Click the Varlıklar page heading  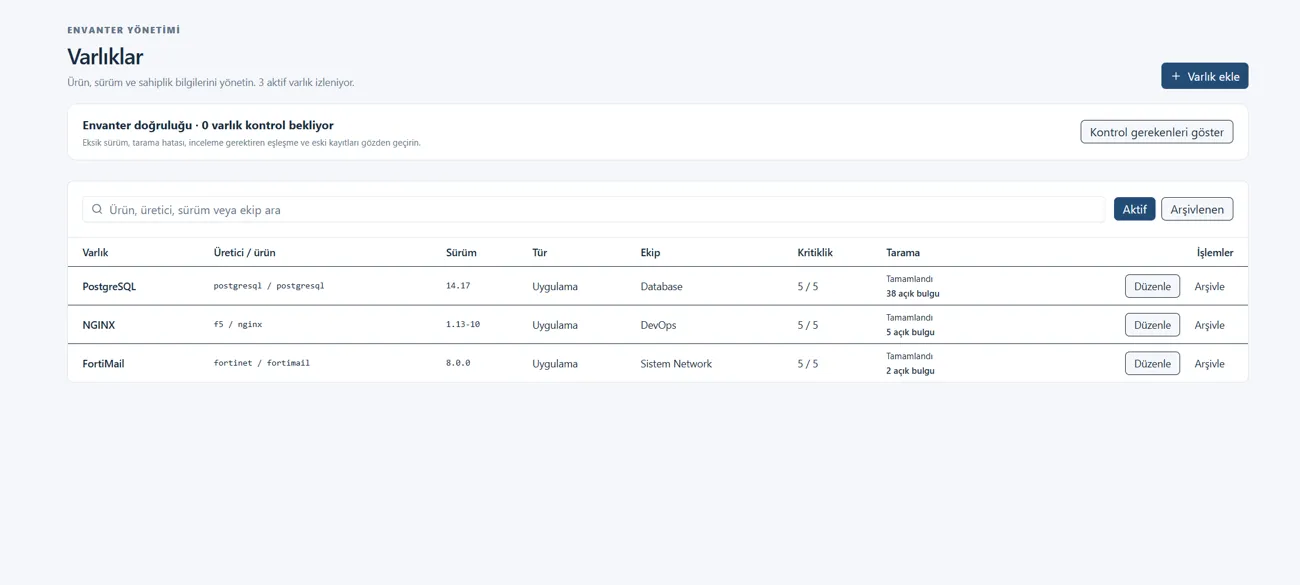click(x=105, y=57)
